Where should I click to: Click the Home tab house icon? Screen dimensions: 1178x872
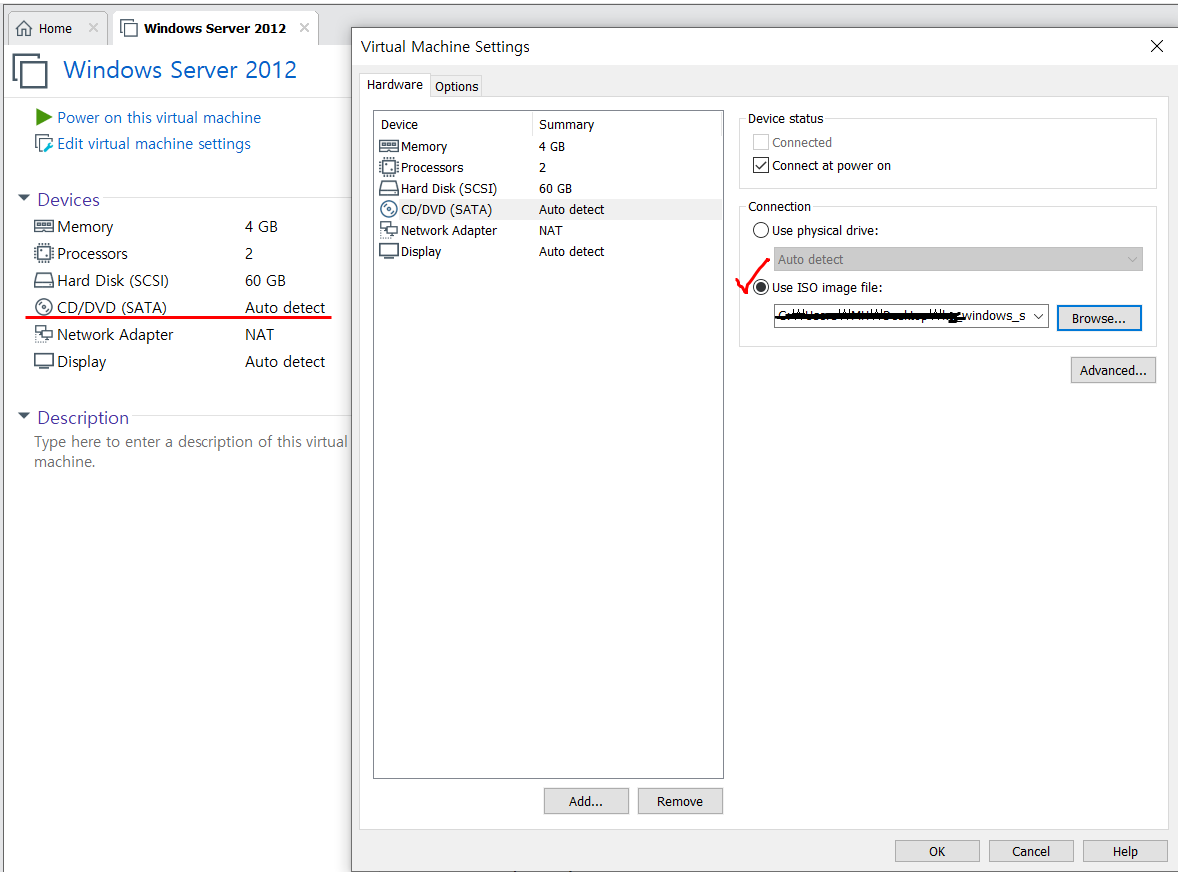(24, 29)
